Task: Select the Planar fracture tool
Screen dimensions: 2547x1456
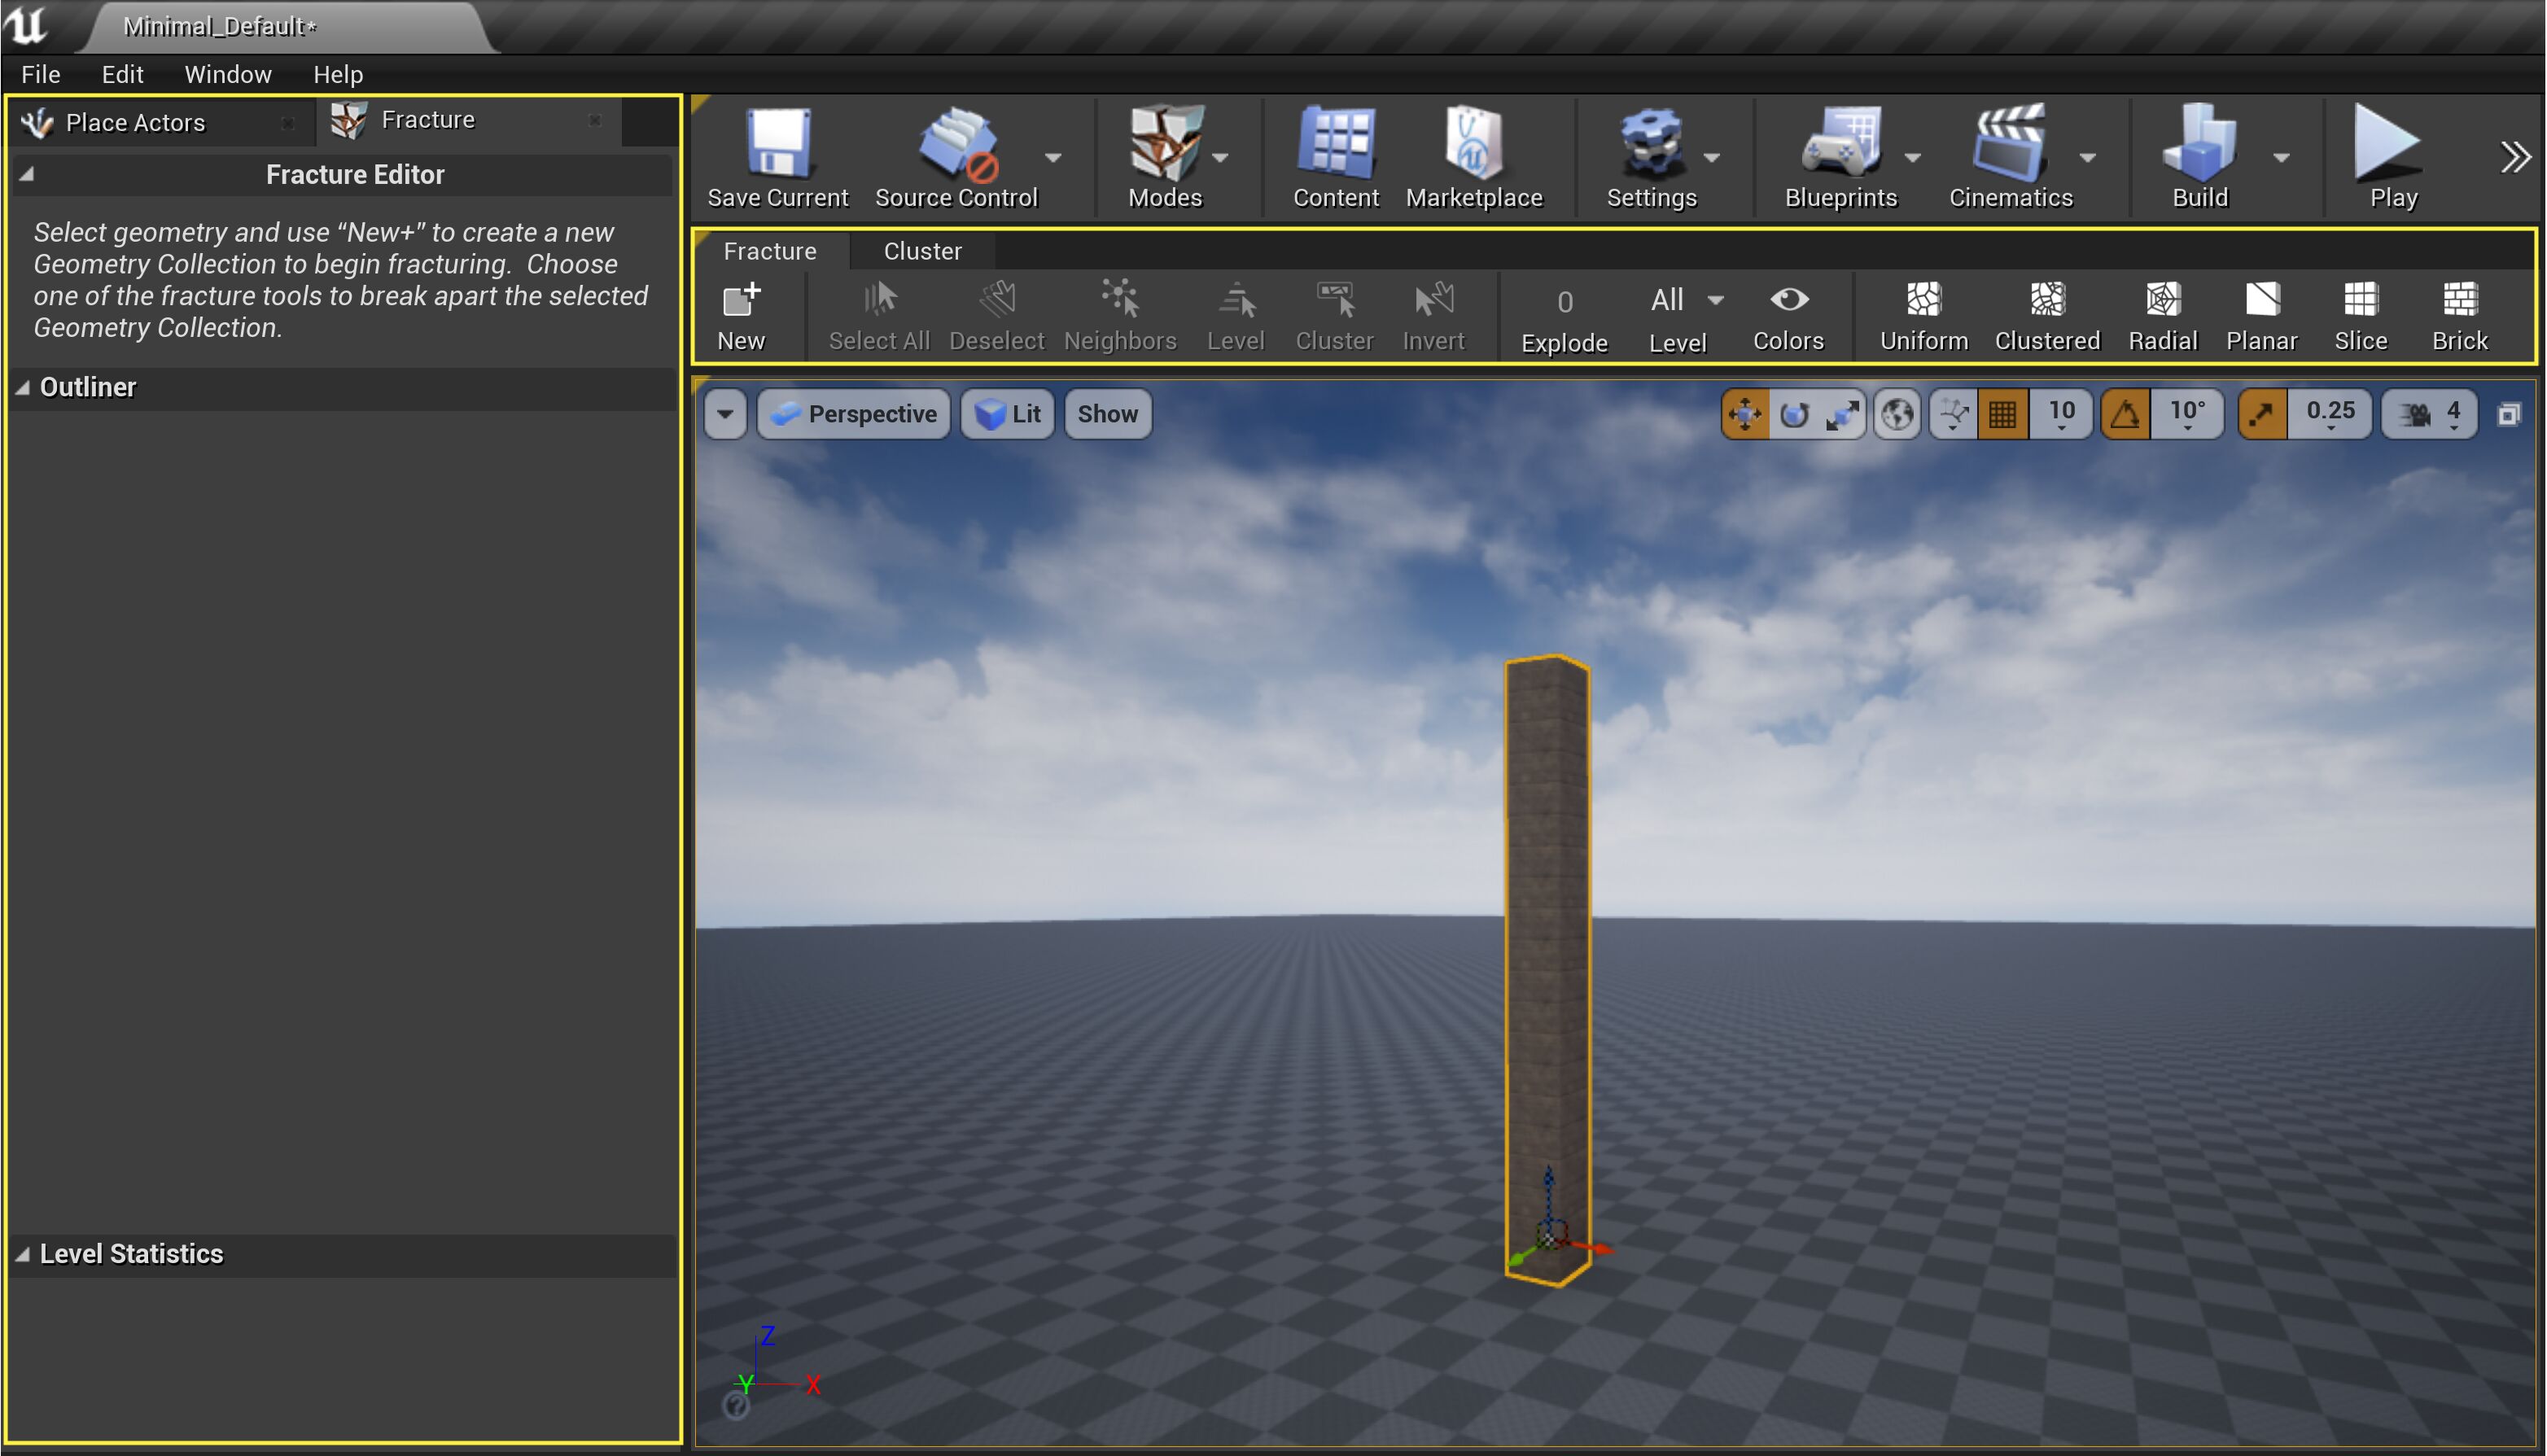Action: [2261, 300]
